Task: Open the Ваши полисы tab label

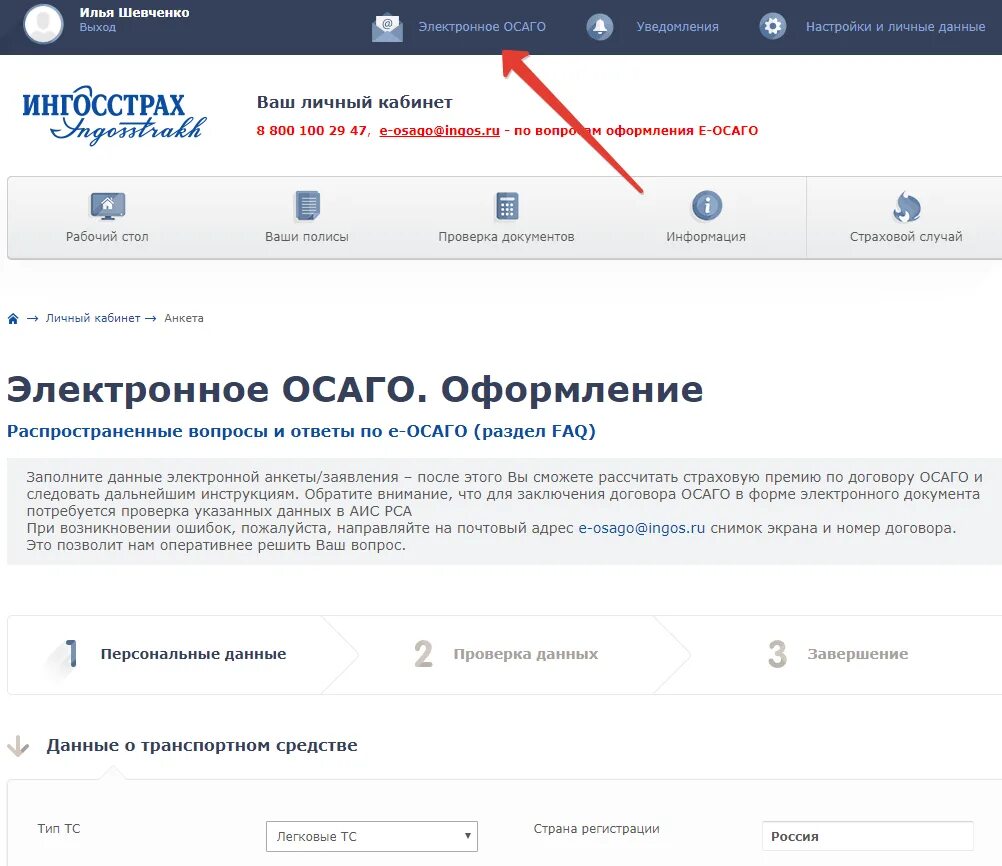Action: point(307,236)
